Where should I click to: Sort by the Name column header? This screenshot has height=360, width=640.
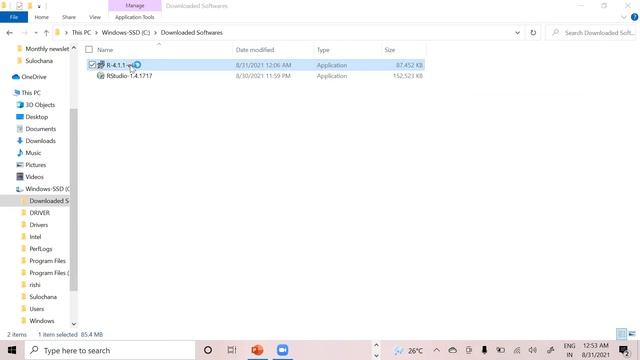105,50
